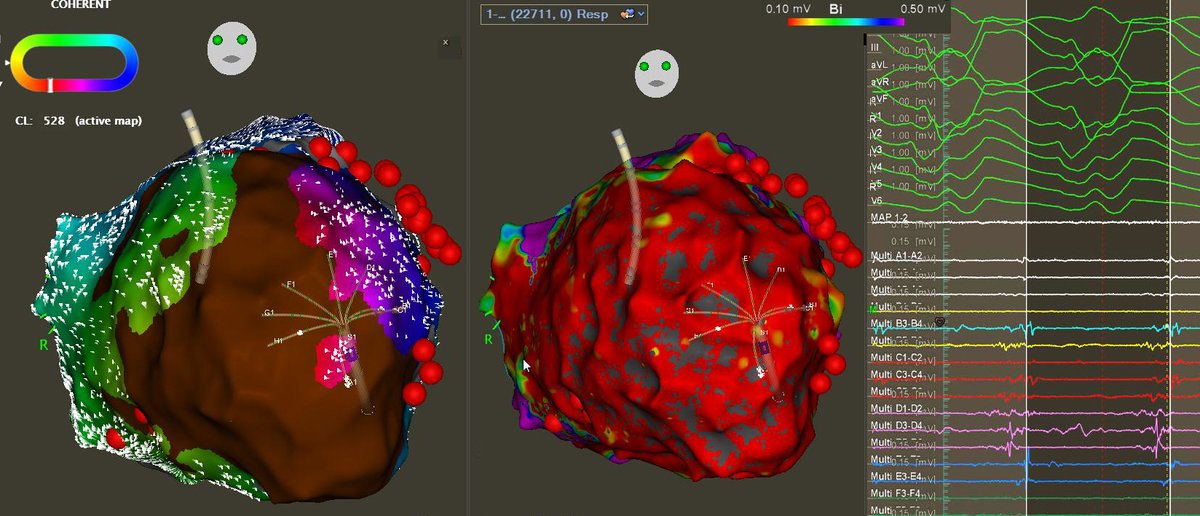The image size is (1200, 516).
Task: Click the white marker on the coherent color wheel
Action: [x=49, y=86]
